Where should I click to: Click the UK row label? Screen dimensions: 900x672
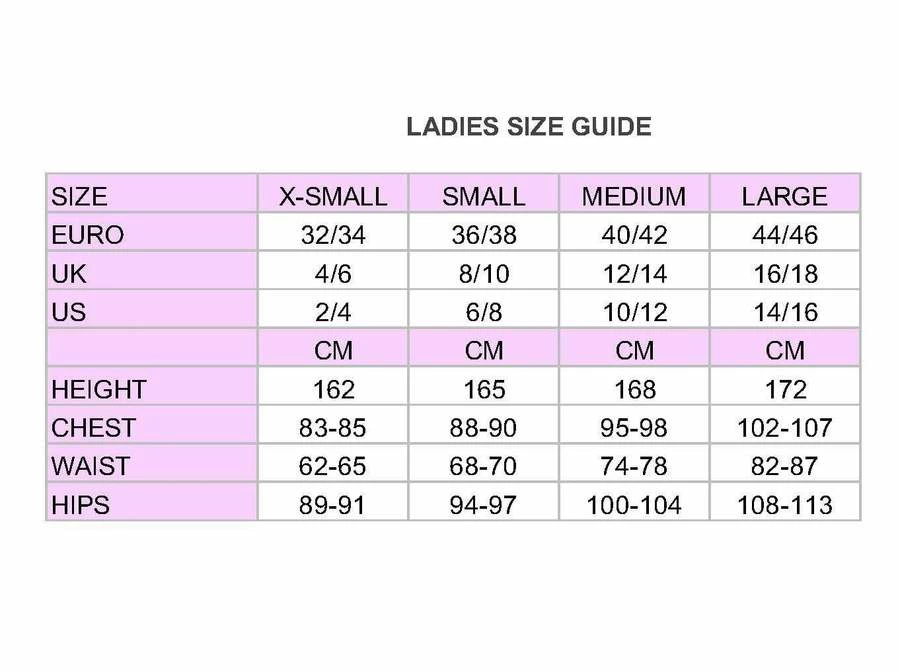click(x=69, y=274)
